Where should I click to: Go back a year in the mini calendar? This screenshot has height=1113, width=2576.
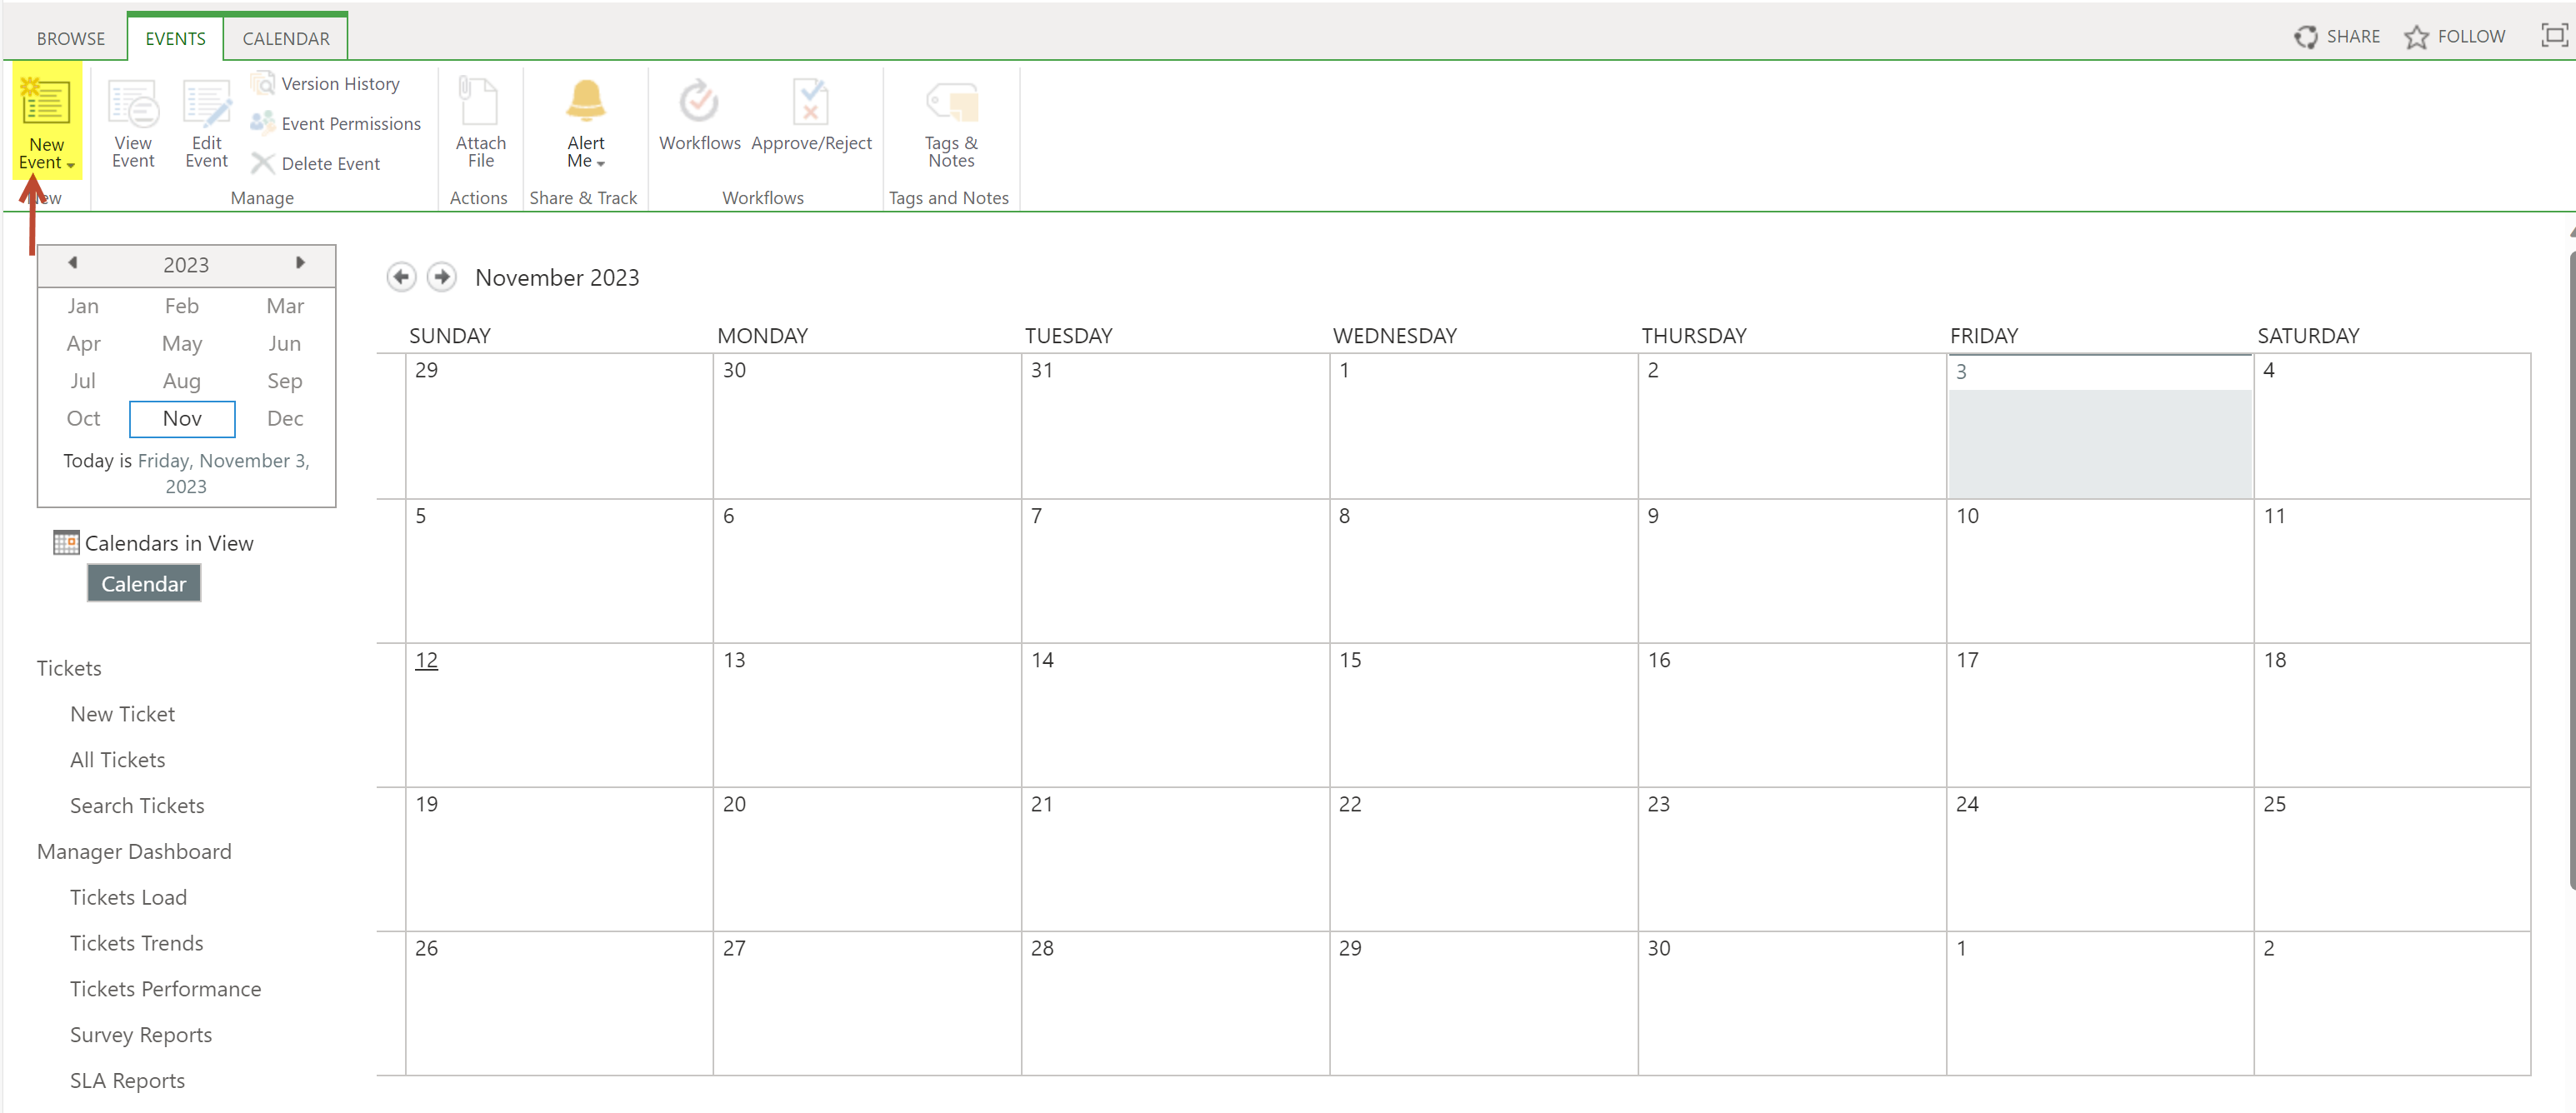click(72, 263)
